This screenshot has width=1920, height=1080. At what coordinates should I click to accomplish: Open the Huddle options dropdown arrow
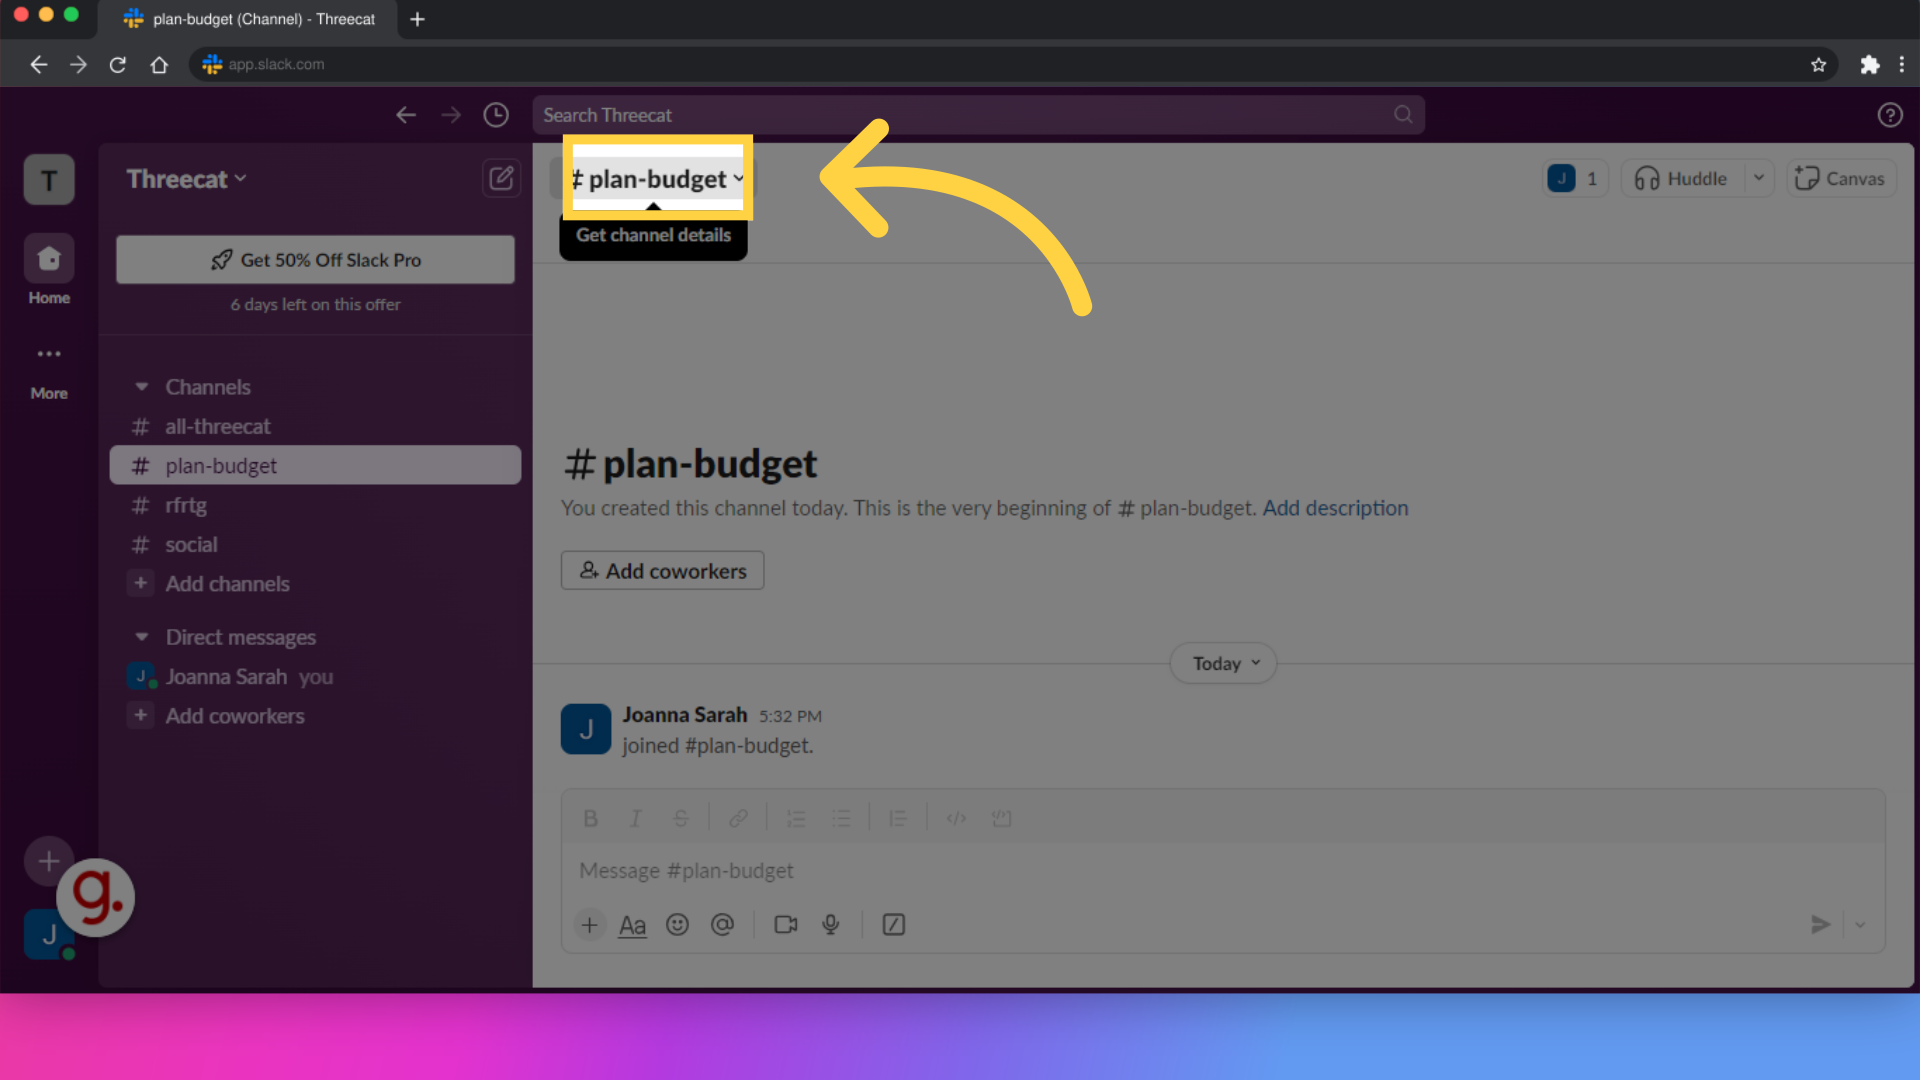[1759, 178]
